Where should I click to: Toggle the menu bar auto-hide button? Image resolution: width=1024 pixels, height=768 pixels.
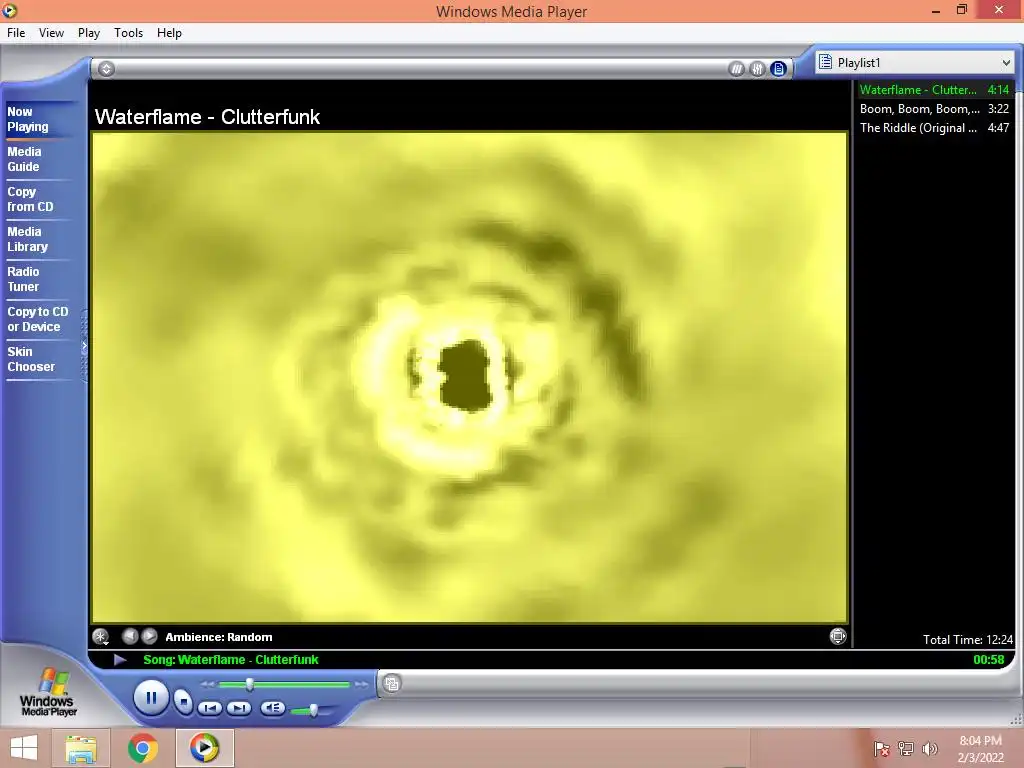coord(106,69)
